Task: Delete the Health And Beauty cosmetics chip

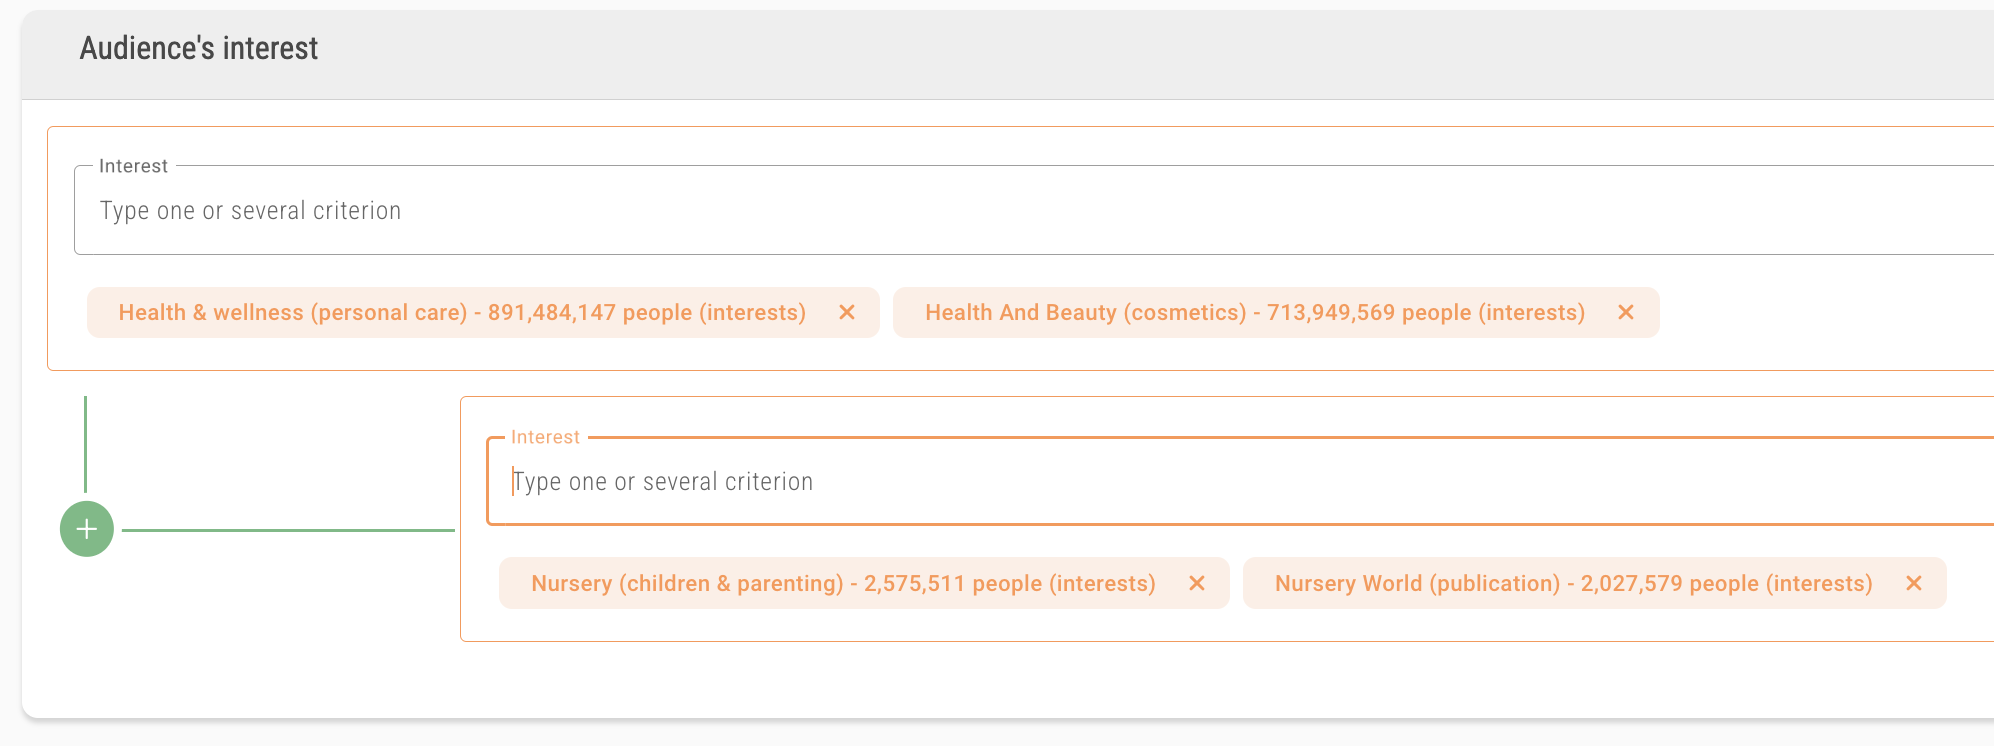Action: (x=1625, y=312)
